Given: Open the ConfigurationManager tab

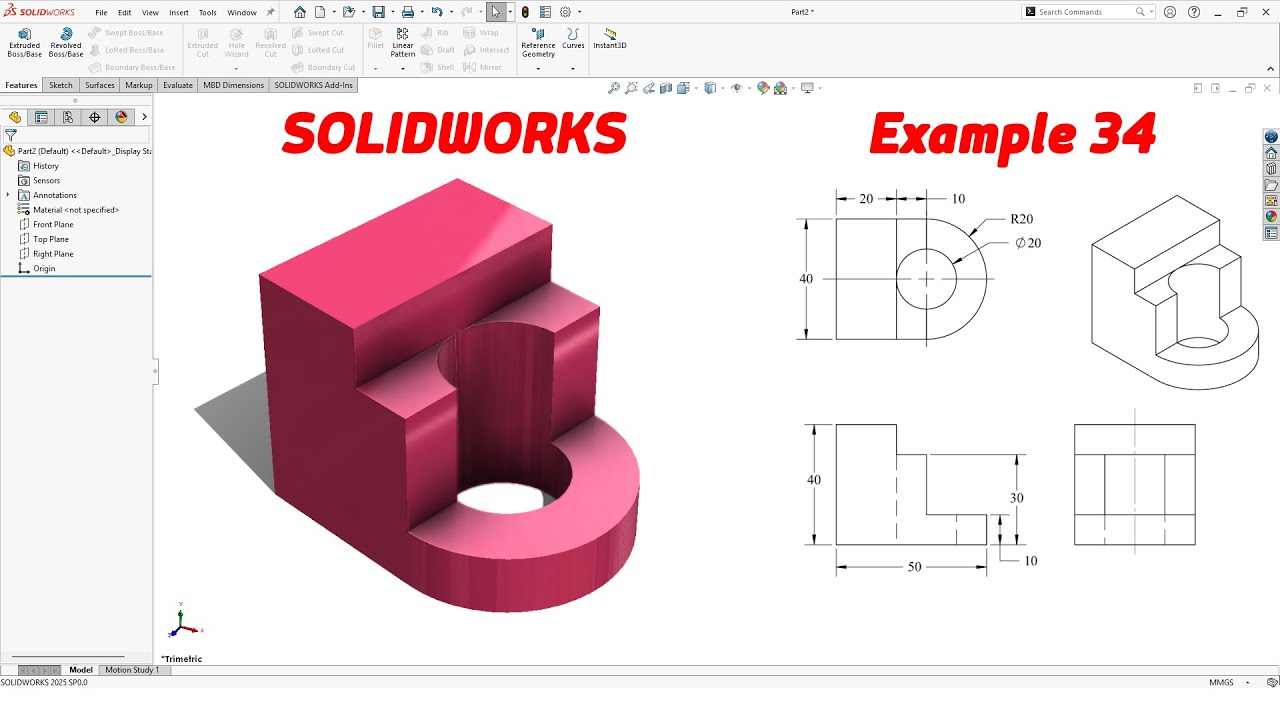Looking at the screenshot, I should [x=68, y=117].
